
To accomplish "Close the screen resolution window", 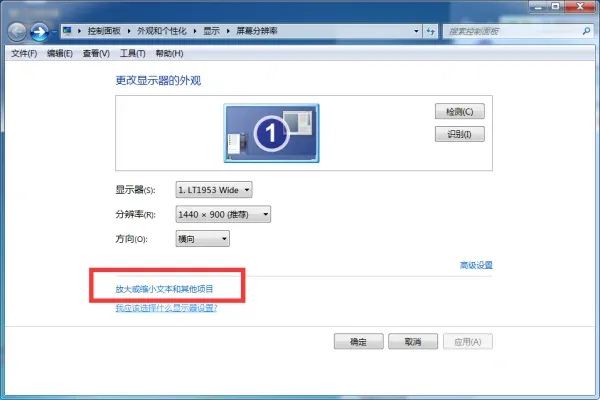I will point(580,7).
